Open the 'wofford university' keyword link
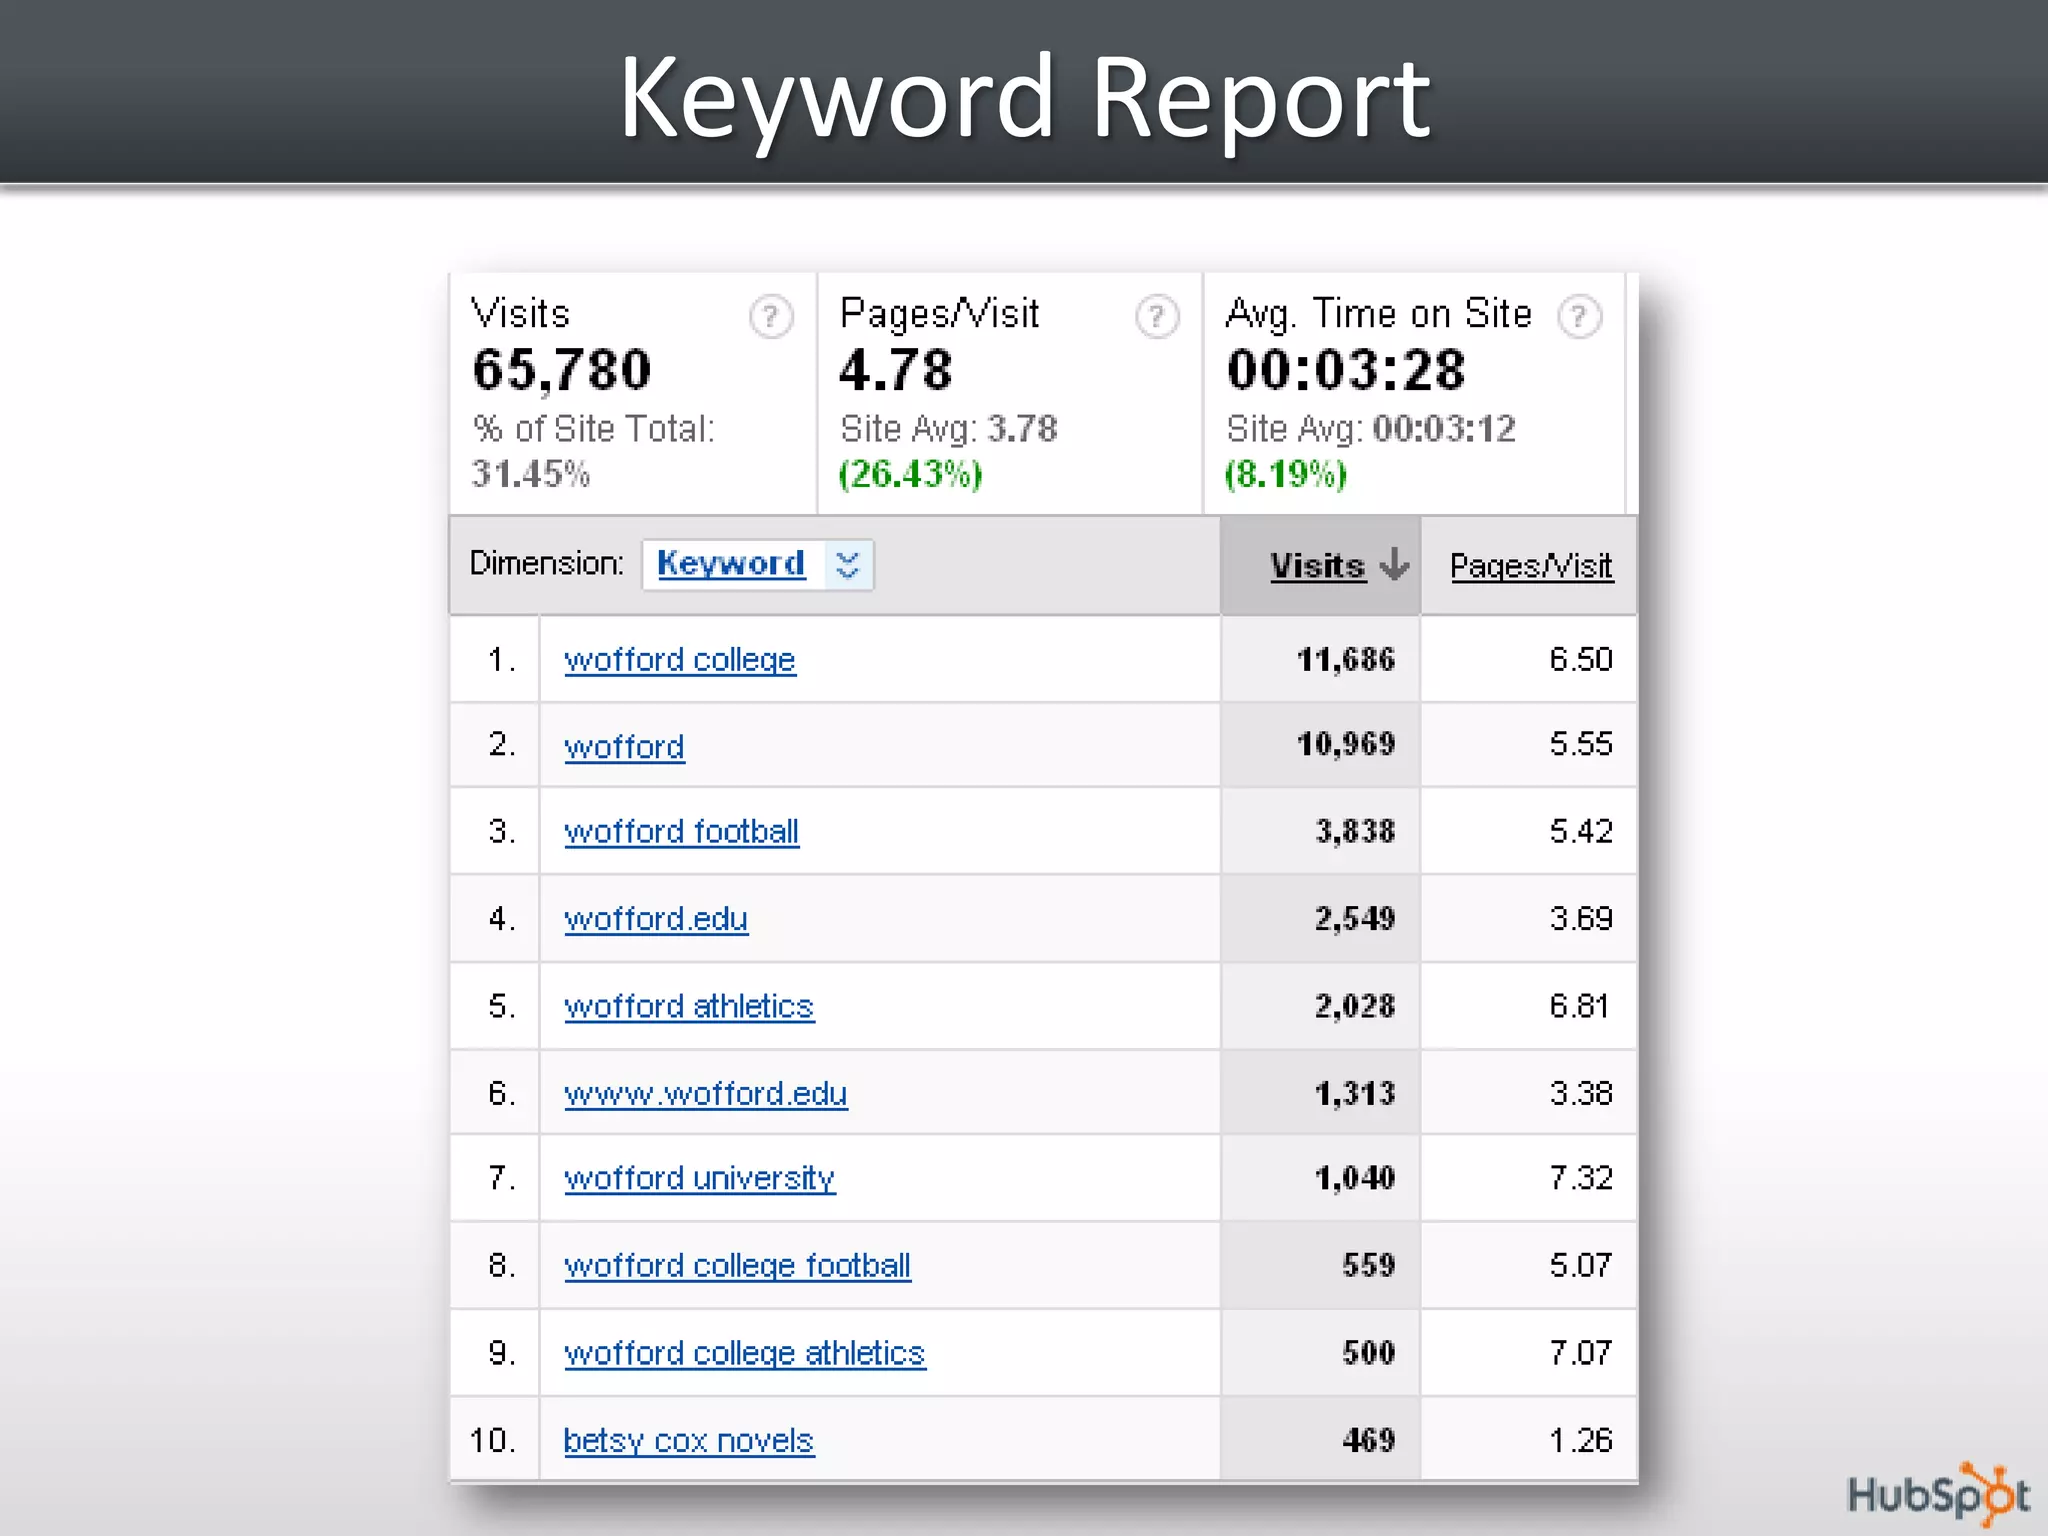The image size is (2048, 1536). 700,1178
